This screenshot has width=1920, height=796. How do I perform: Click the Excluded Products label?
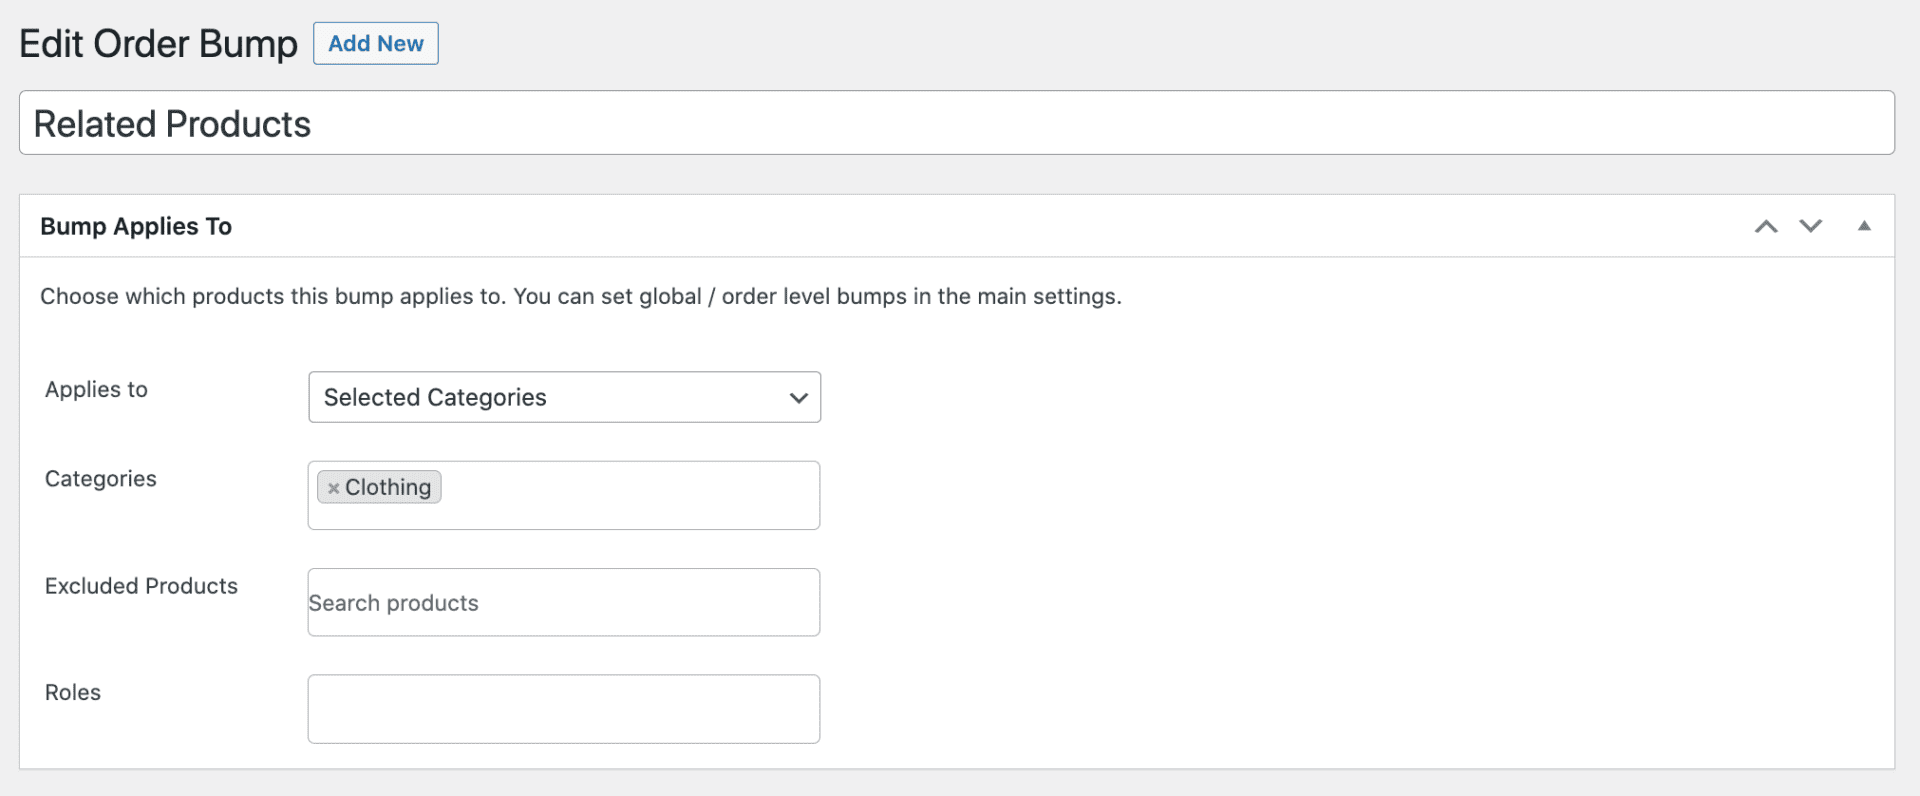[141, 586]
